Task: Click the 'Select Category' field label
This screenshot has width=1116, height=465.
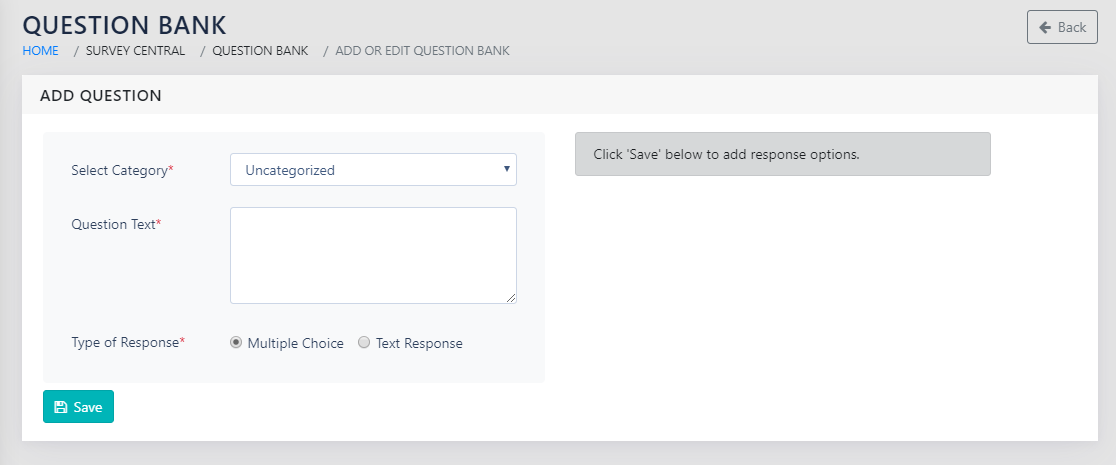Action: click(x=119, y=170)
